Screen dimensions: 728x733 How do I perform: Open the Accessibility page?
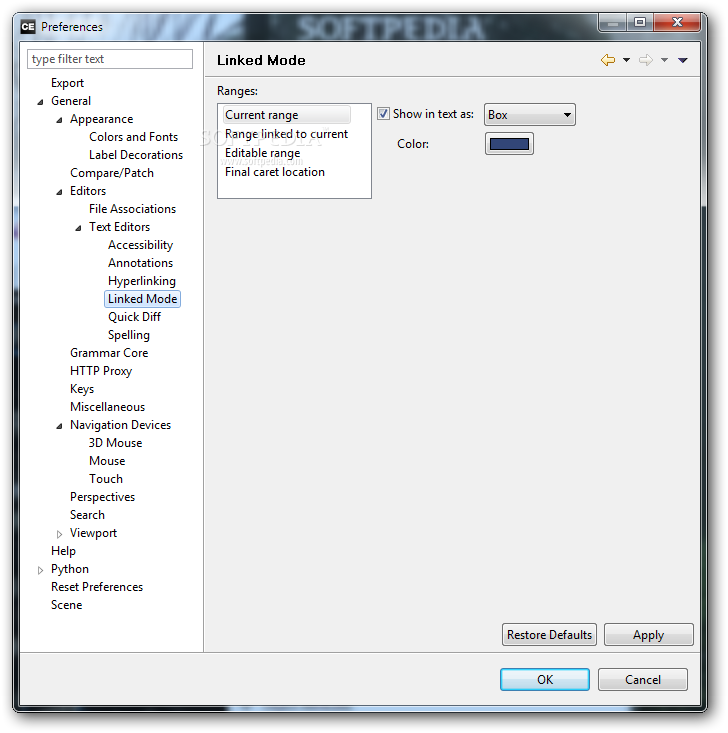coord(140,245)
